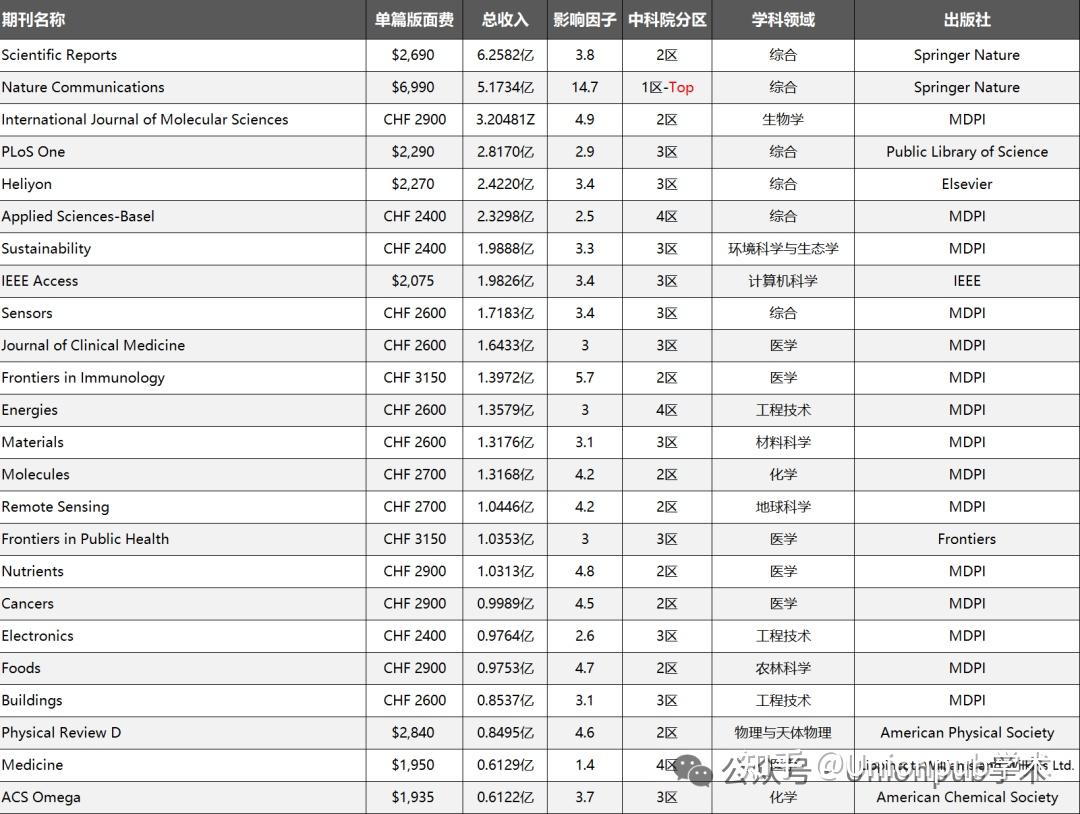Select the 计算机科学 subject cell for IEEE Access
Image resolution: width=1080 pixels, height=814 pixels.
pos(782,281)
